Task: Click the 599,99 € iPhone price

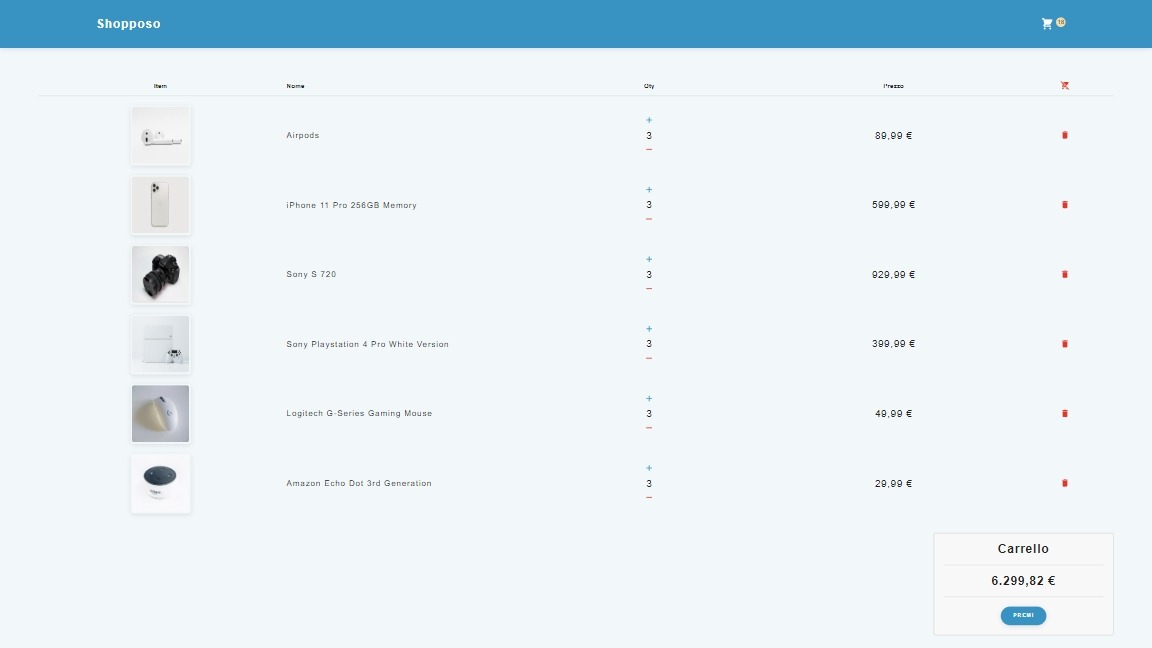Action: [x=893, y=205]
